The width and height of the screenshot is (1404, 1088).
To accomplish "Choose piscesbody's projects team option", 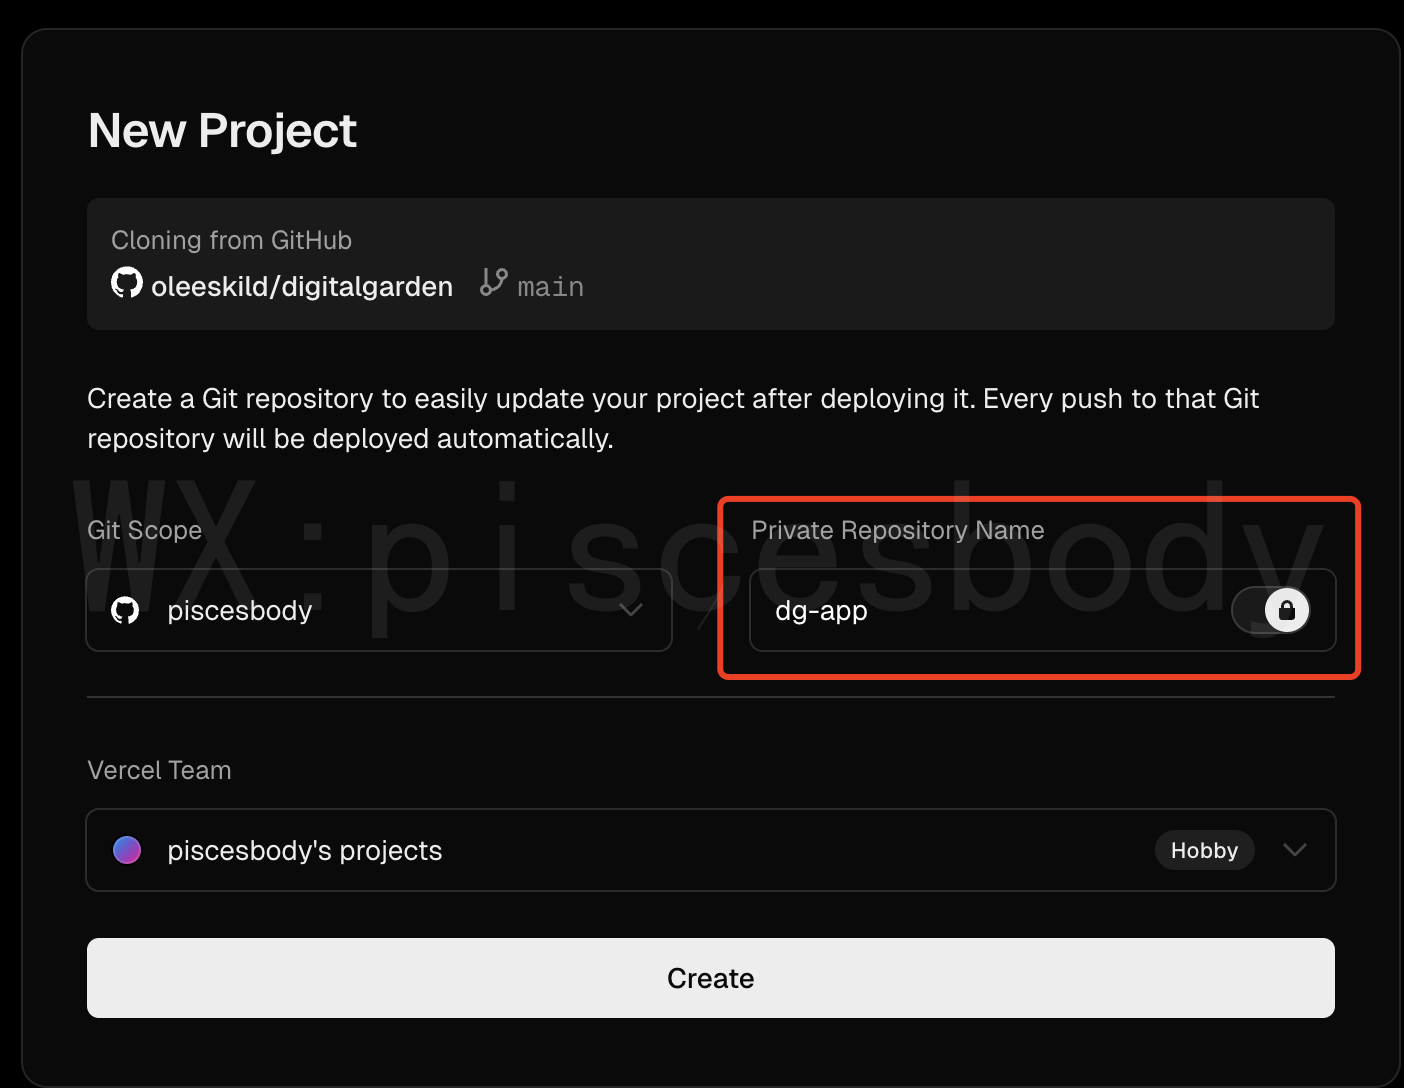I will click(x=304, y=850).
